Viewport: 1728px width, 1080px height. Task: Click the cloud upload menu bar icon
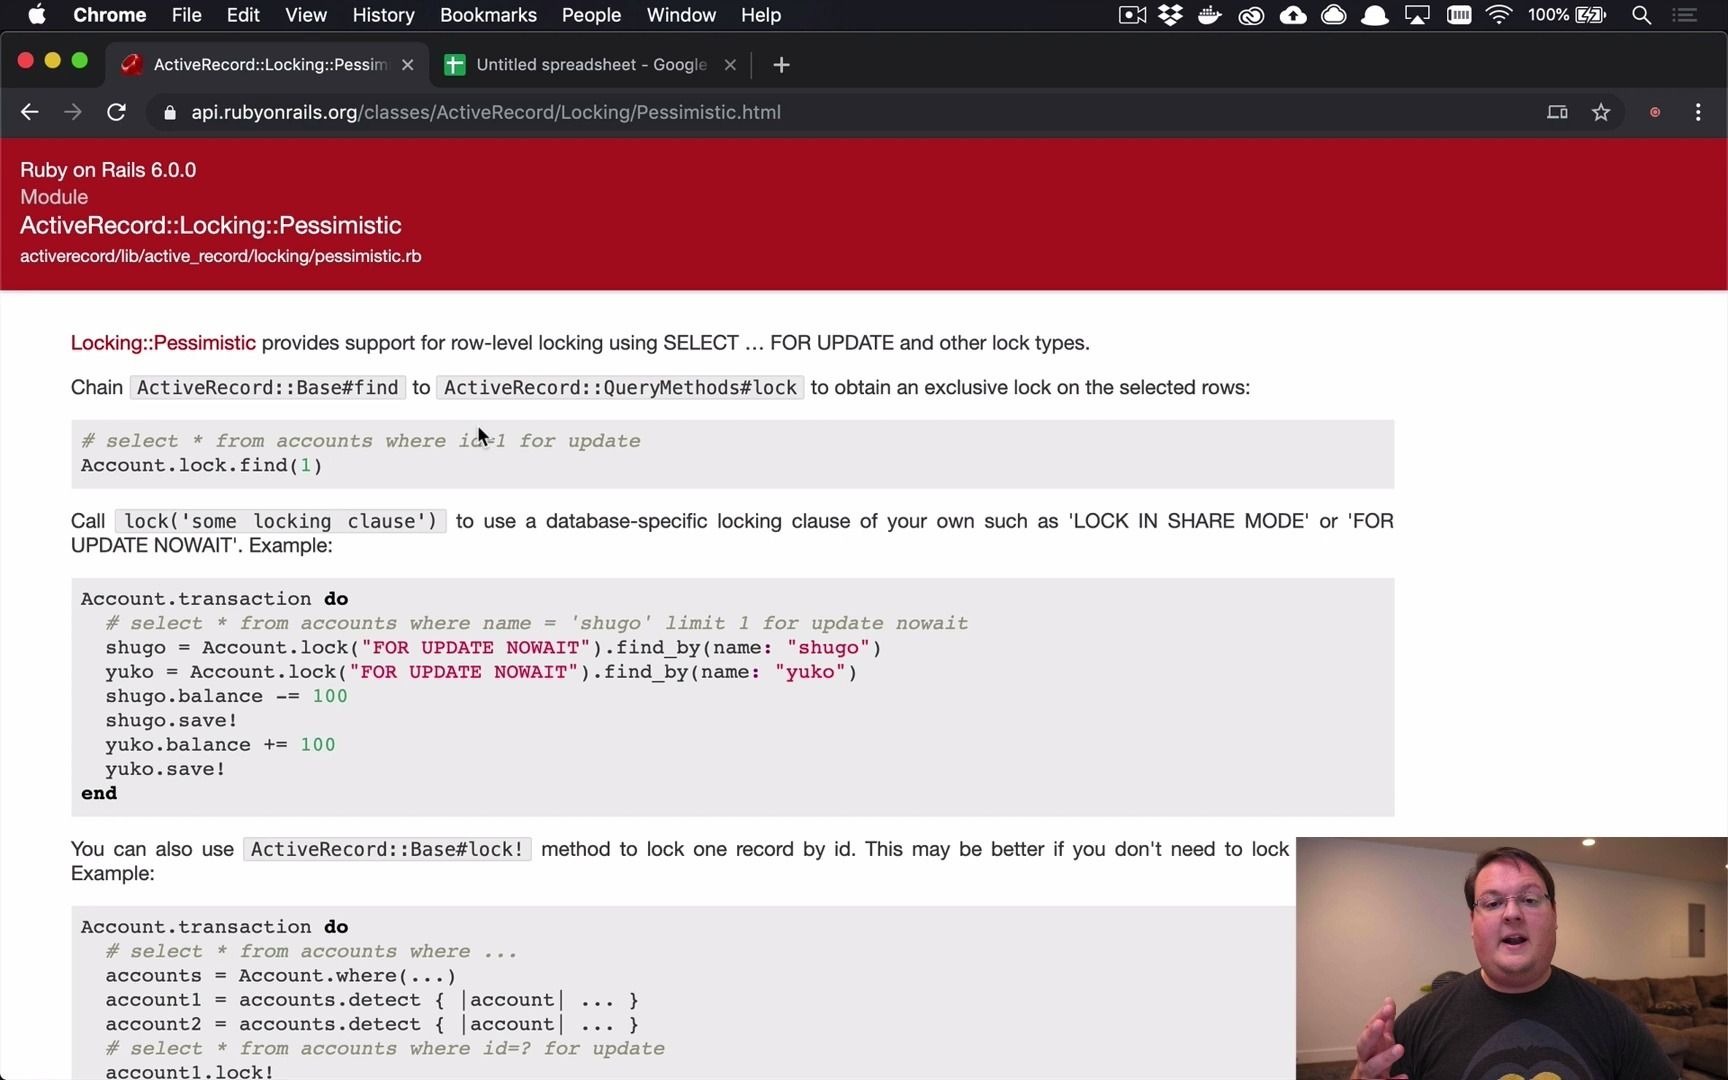(1293, 15)
